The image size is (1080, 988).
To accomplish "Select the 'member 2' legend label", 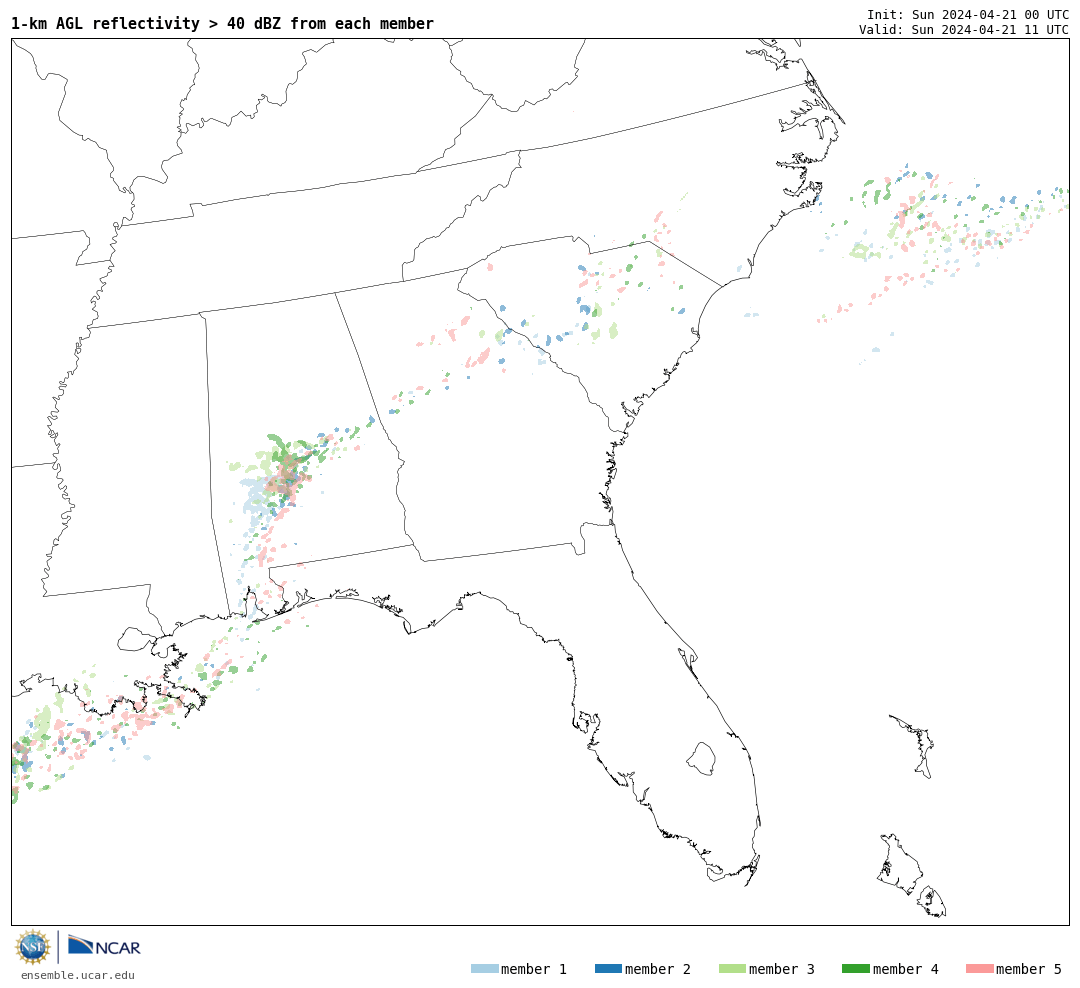I will pos(658,969).
